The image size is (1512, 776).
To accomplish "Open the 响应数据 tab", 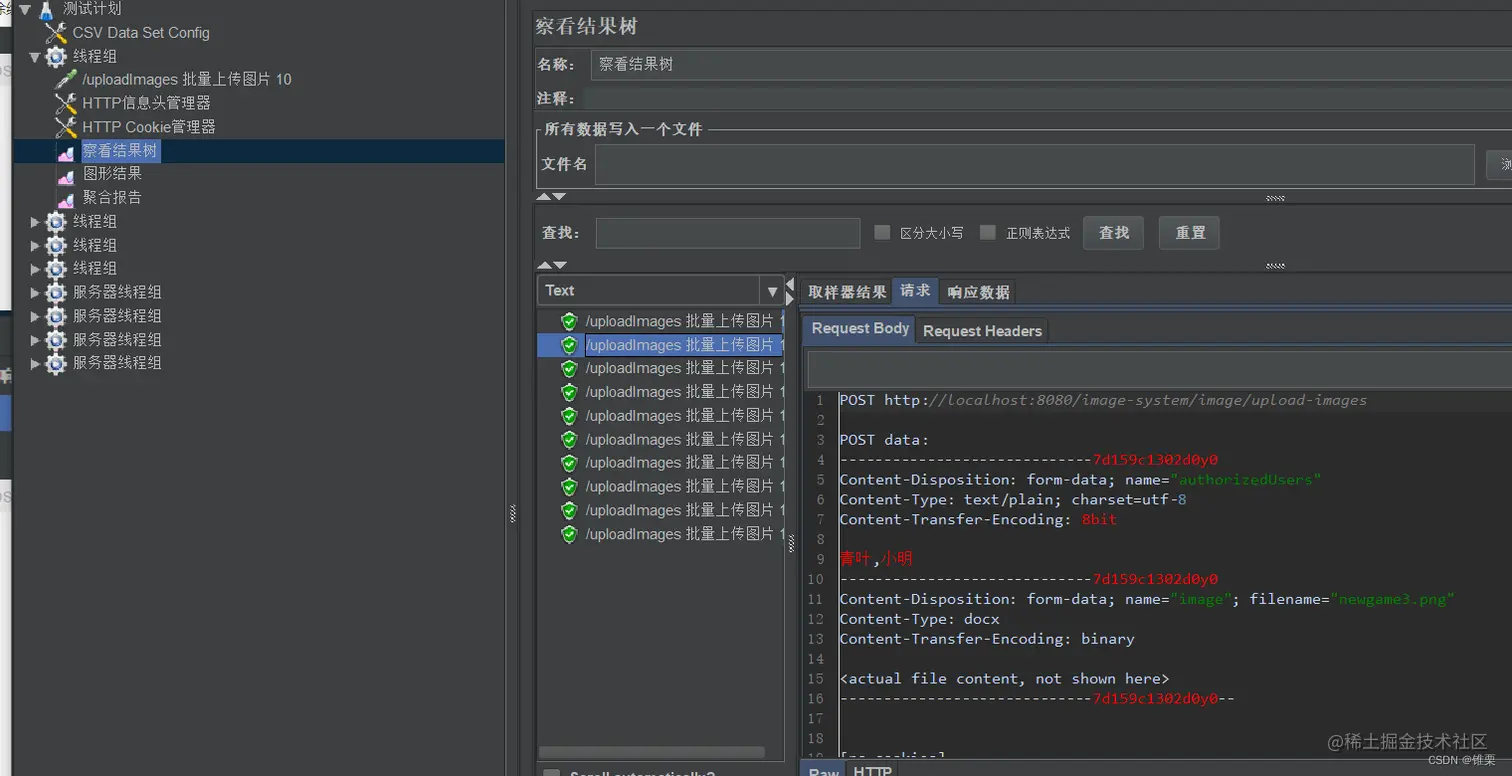I will tap(978, 292).
